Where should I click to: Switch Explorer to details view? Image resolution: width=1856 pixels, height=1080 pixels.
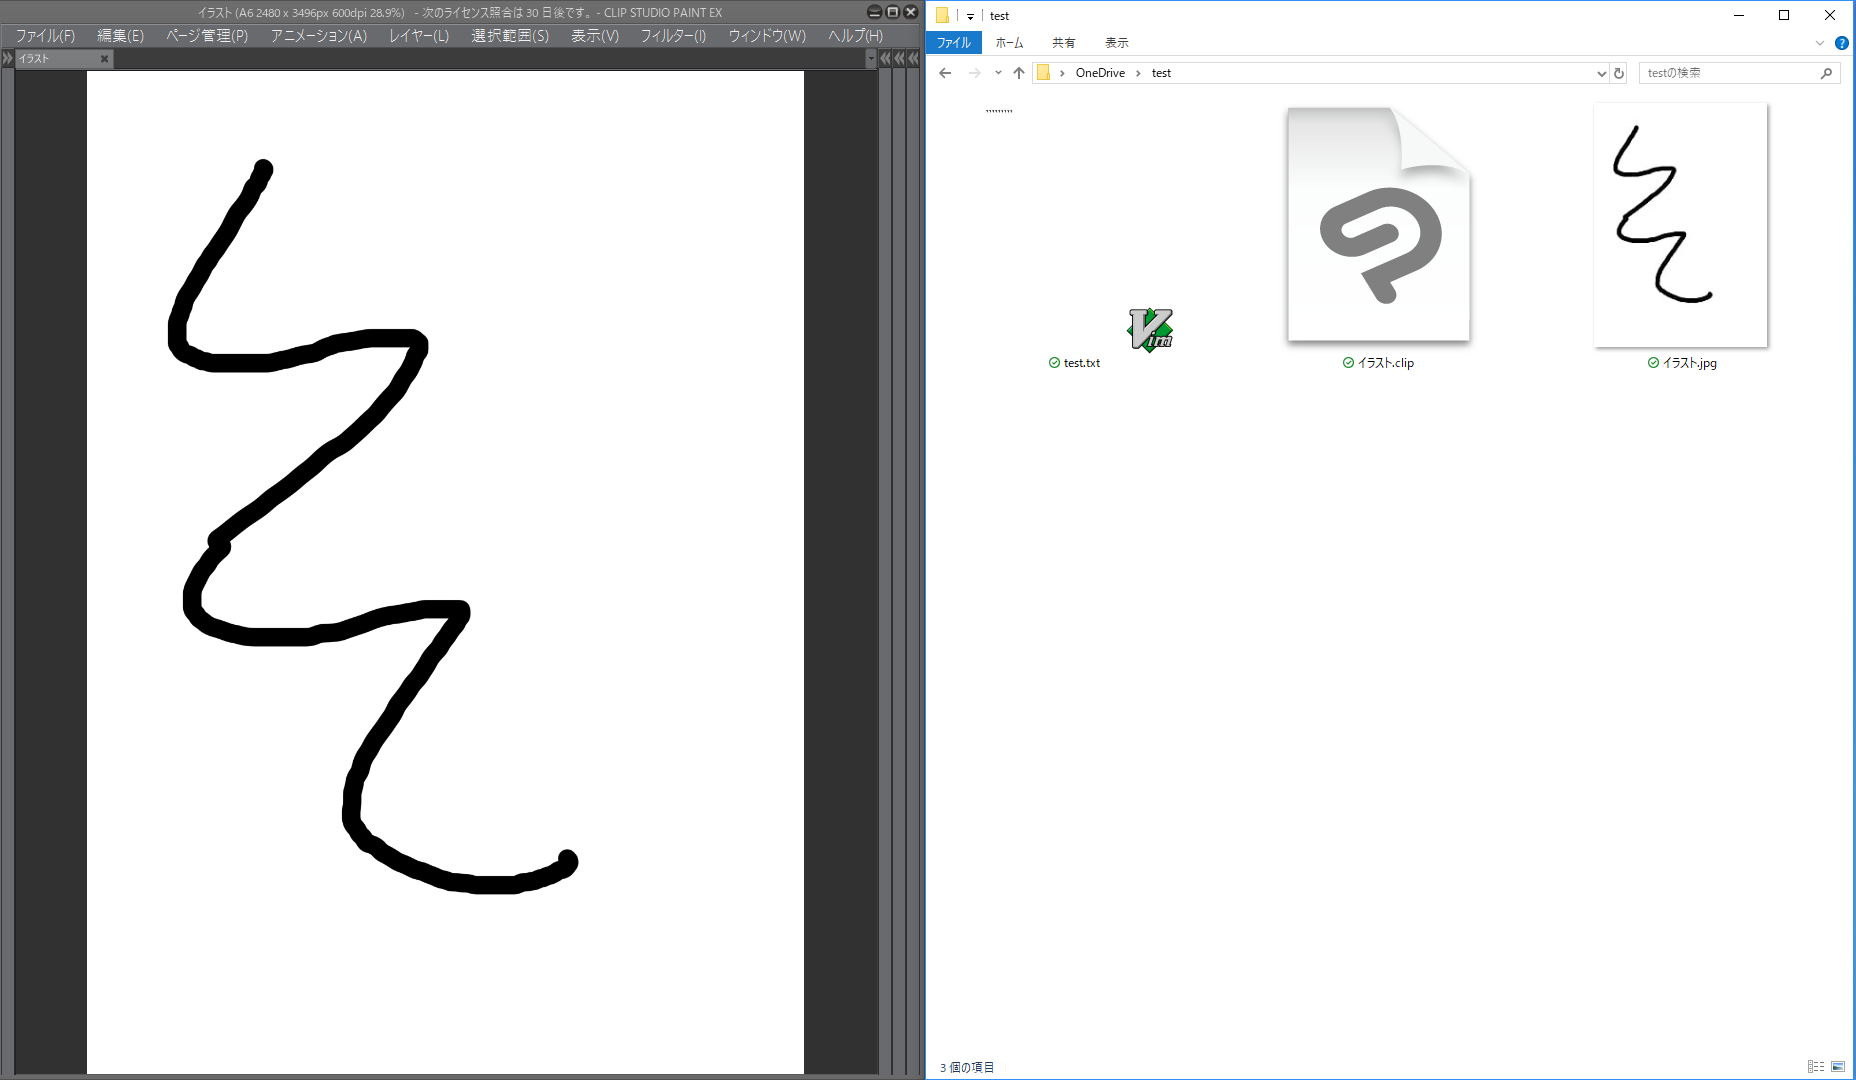click(1816, 1067)
